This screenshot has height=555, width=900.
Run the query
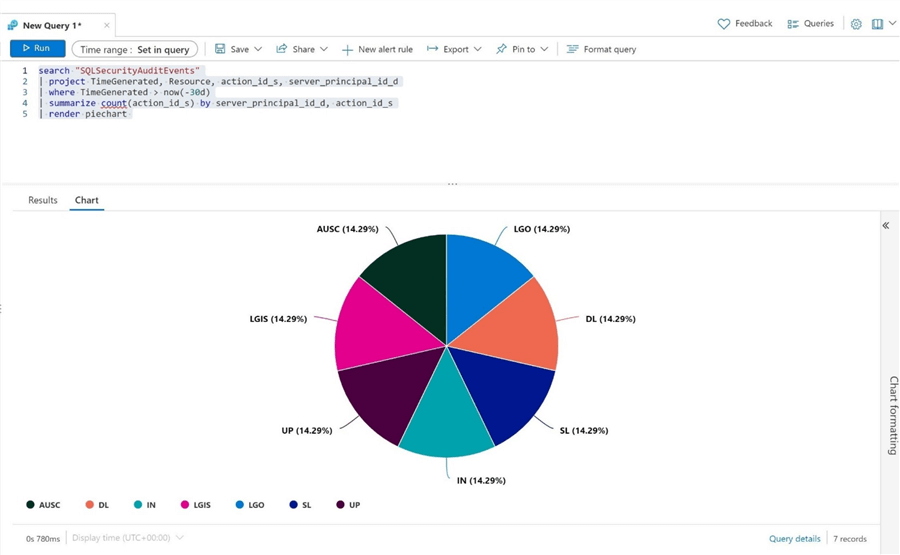click(x=37, y=48)
